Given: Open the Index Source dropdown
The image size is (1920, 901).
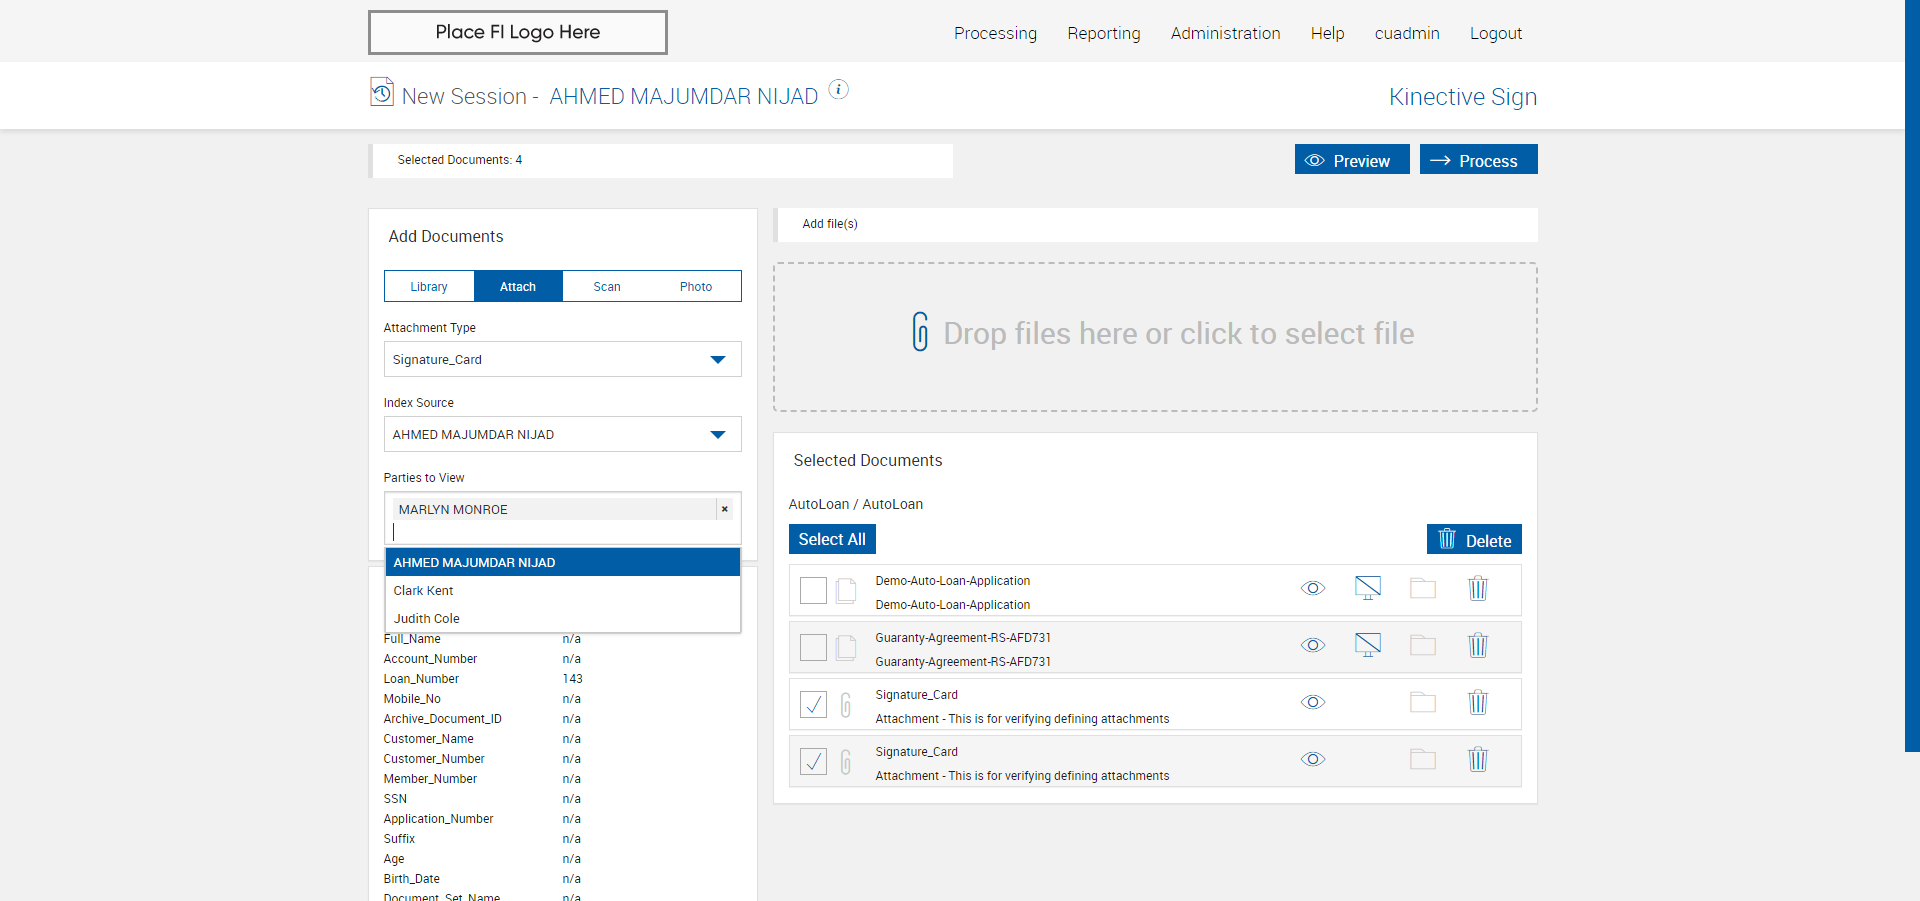Looking at the screenshot, I should [562, 435].
